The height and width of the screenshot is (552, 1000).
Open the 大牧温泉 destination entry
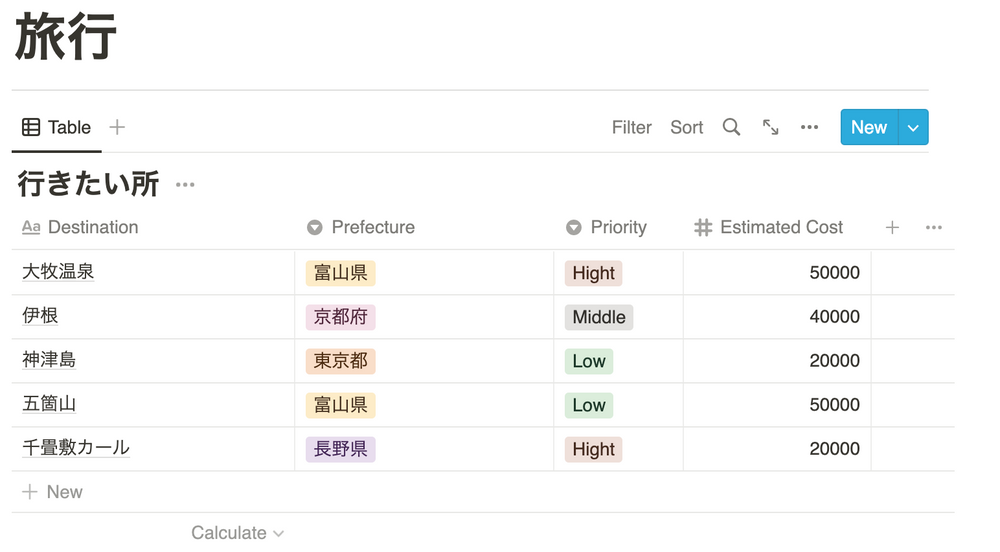point(58,272)
